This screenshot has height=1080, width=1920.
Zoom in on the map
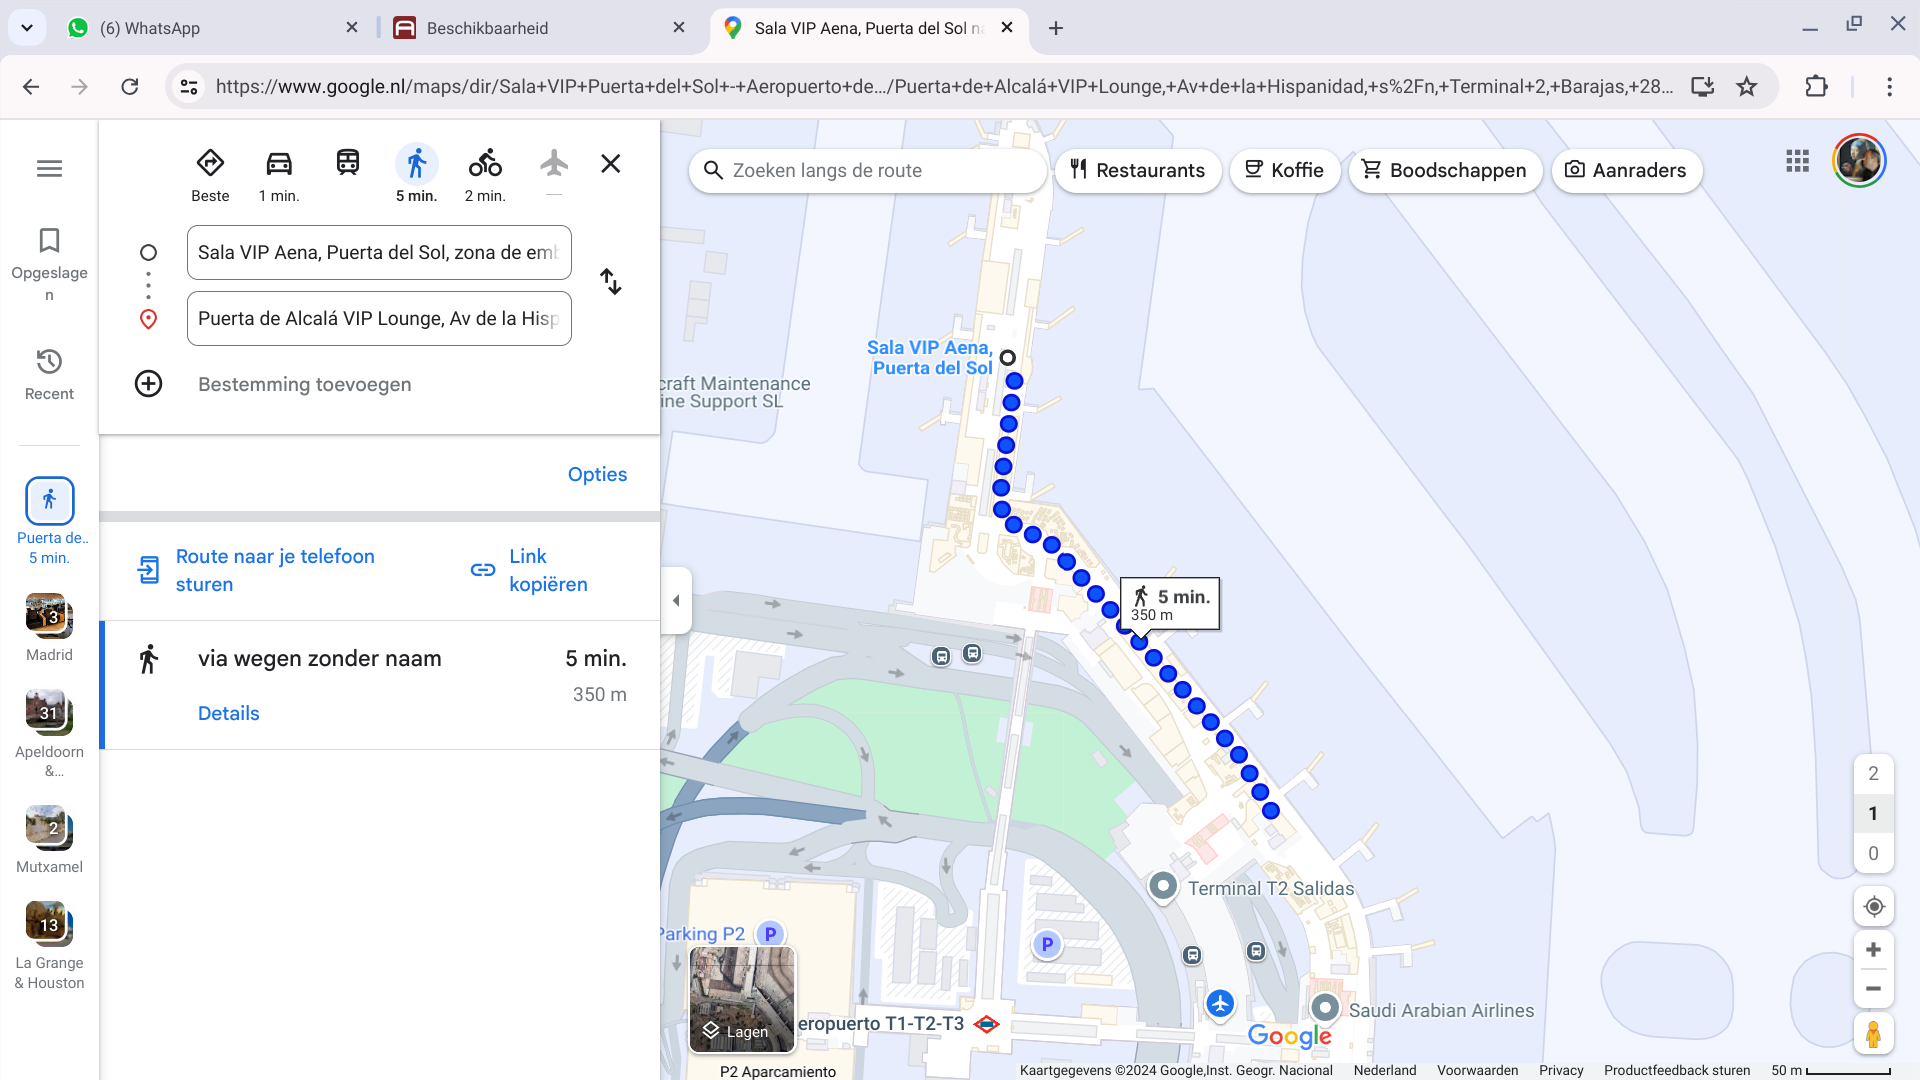pyautogui.click(x=1873, y=950)
